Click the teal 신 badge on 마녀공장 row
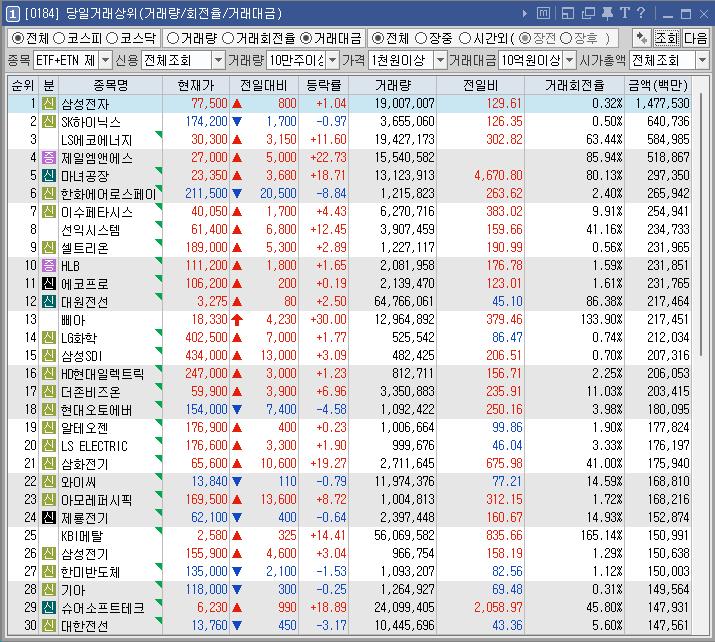Image resolution: width=715 pixels, height=642 pixels. pos(49,176)
